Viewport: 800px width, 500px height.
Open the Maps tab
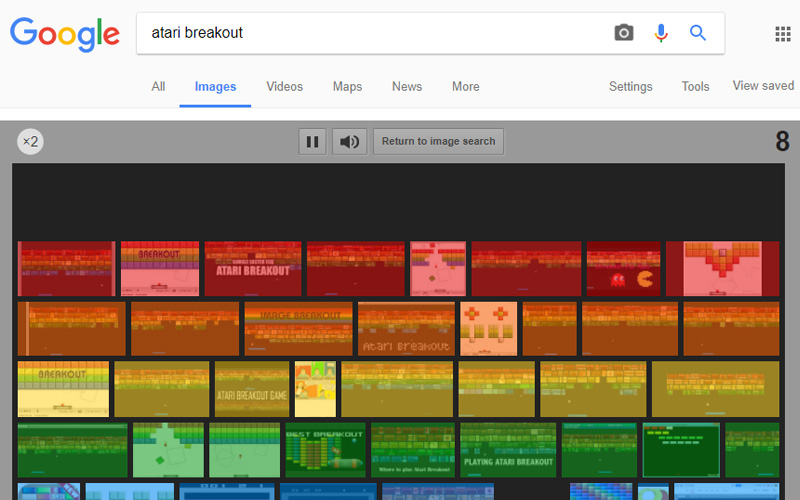click(347, 87)
